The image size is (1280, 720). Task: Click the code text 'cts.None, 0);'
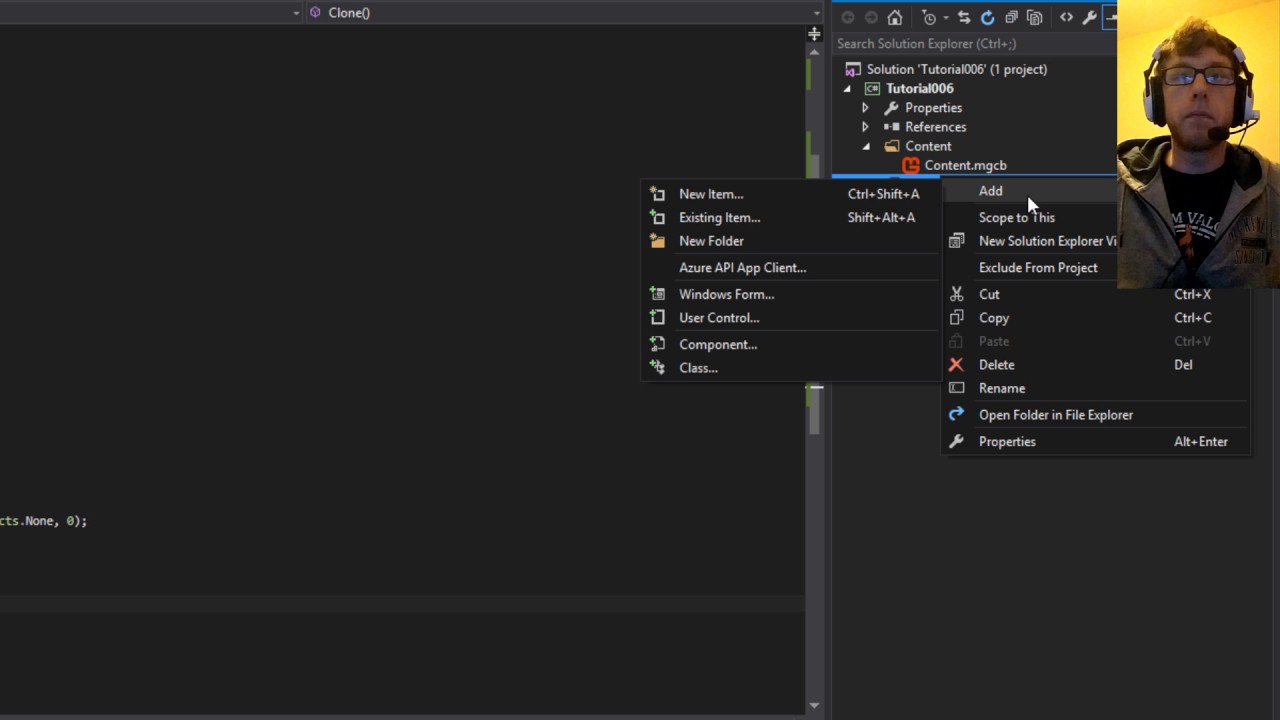coord(43,521)
